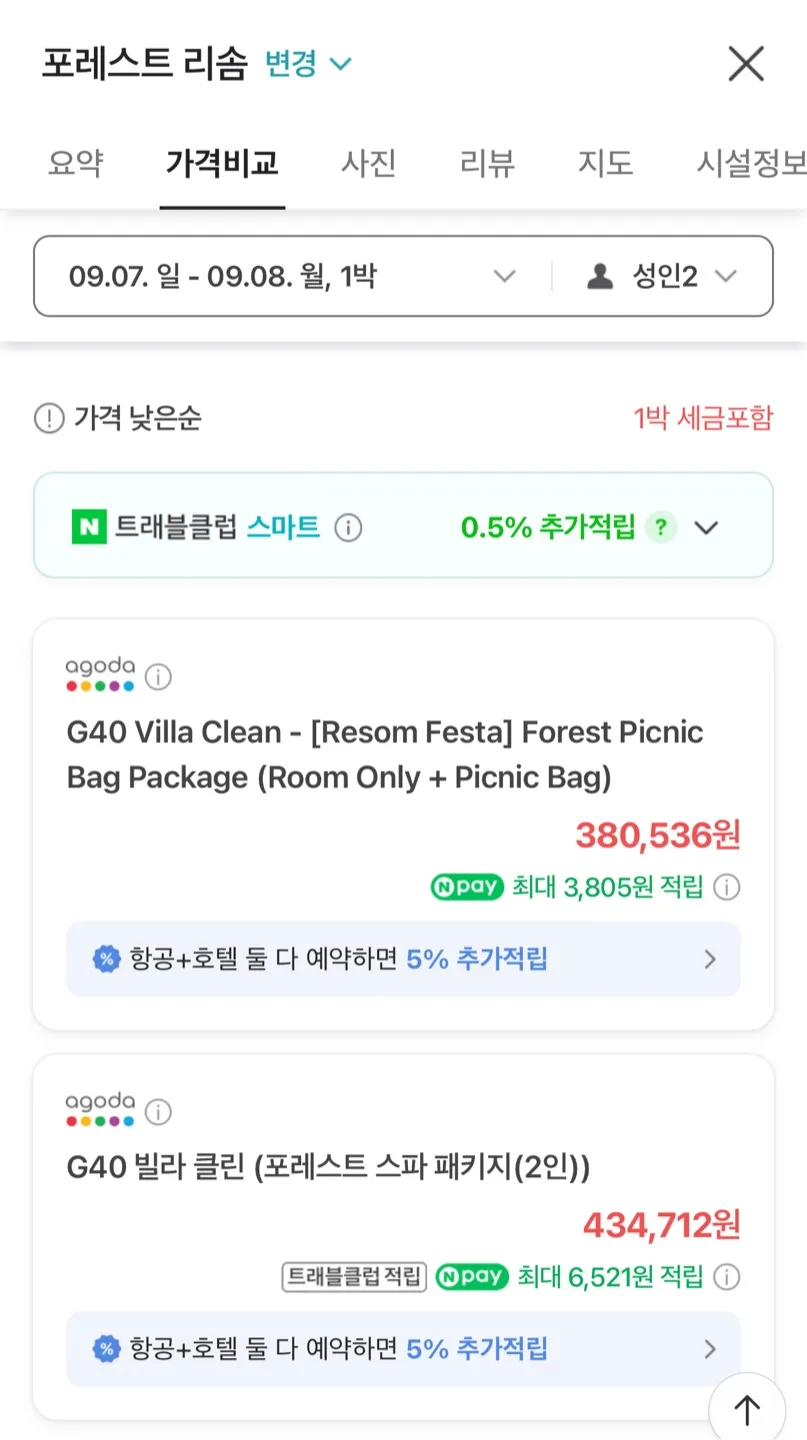Screen dimensions: 807x1440
Task: Tap first 항공+호텔 5% 추가적립 banner
Action: pos(403,959)
